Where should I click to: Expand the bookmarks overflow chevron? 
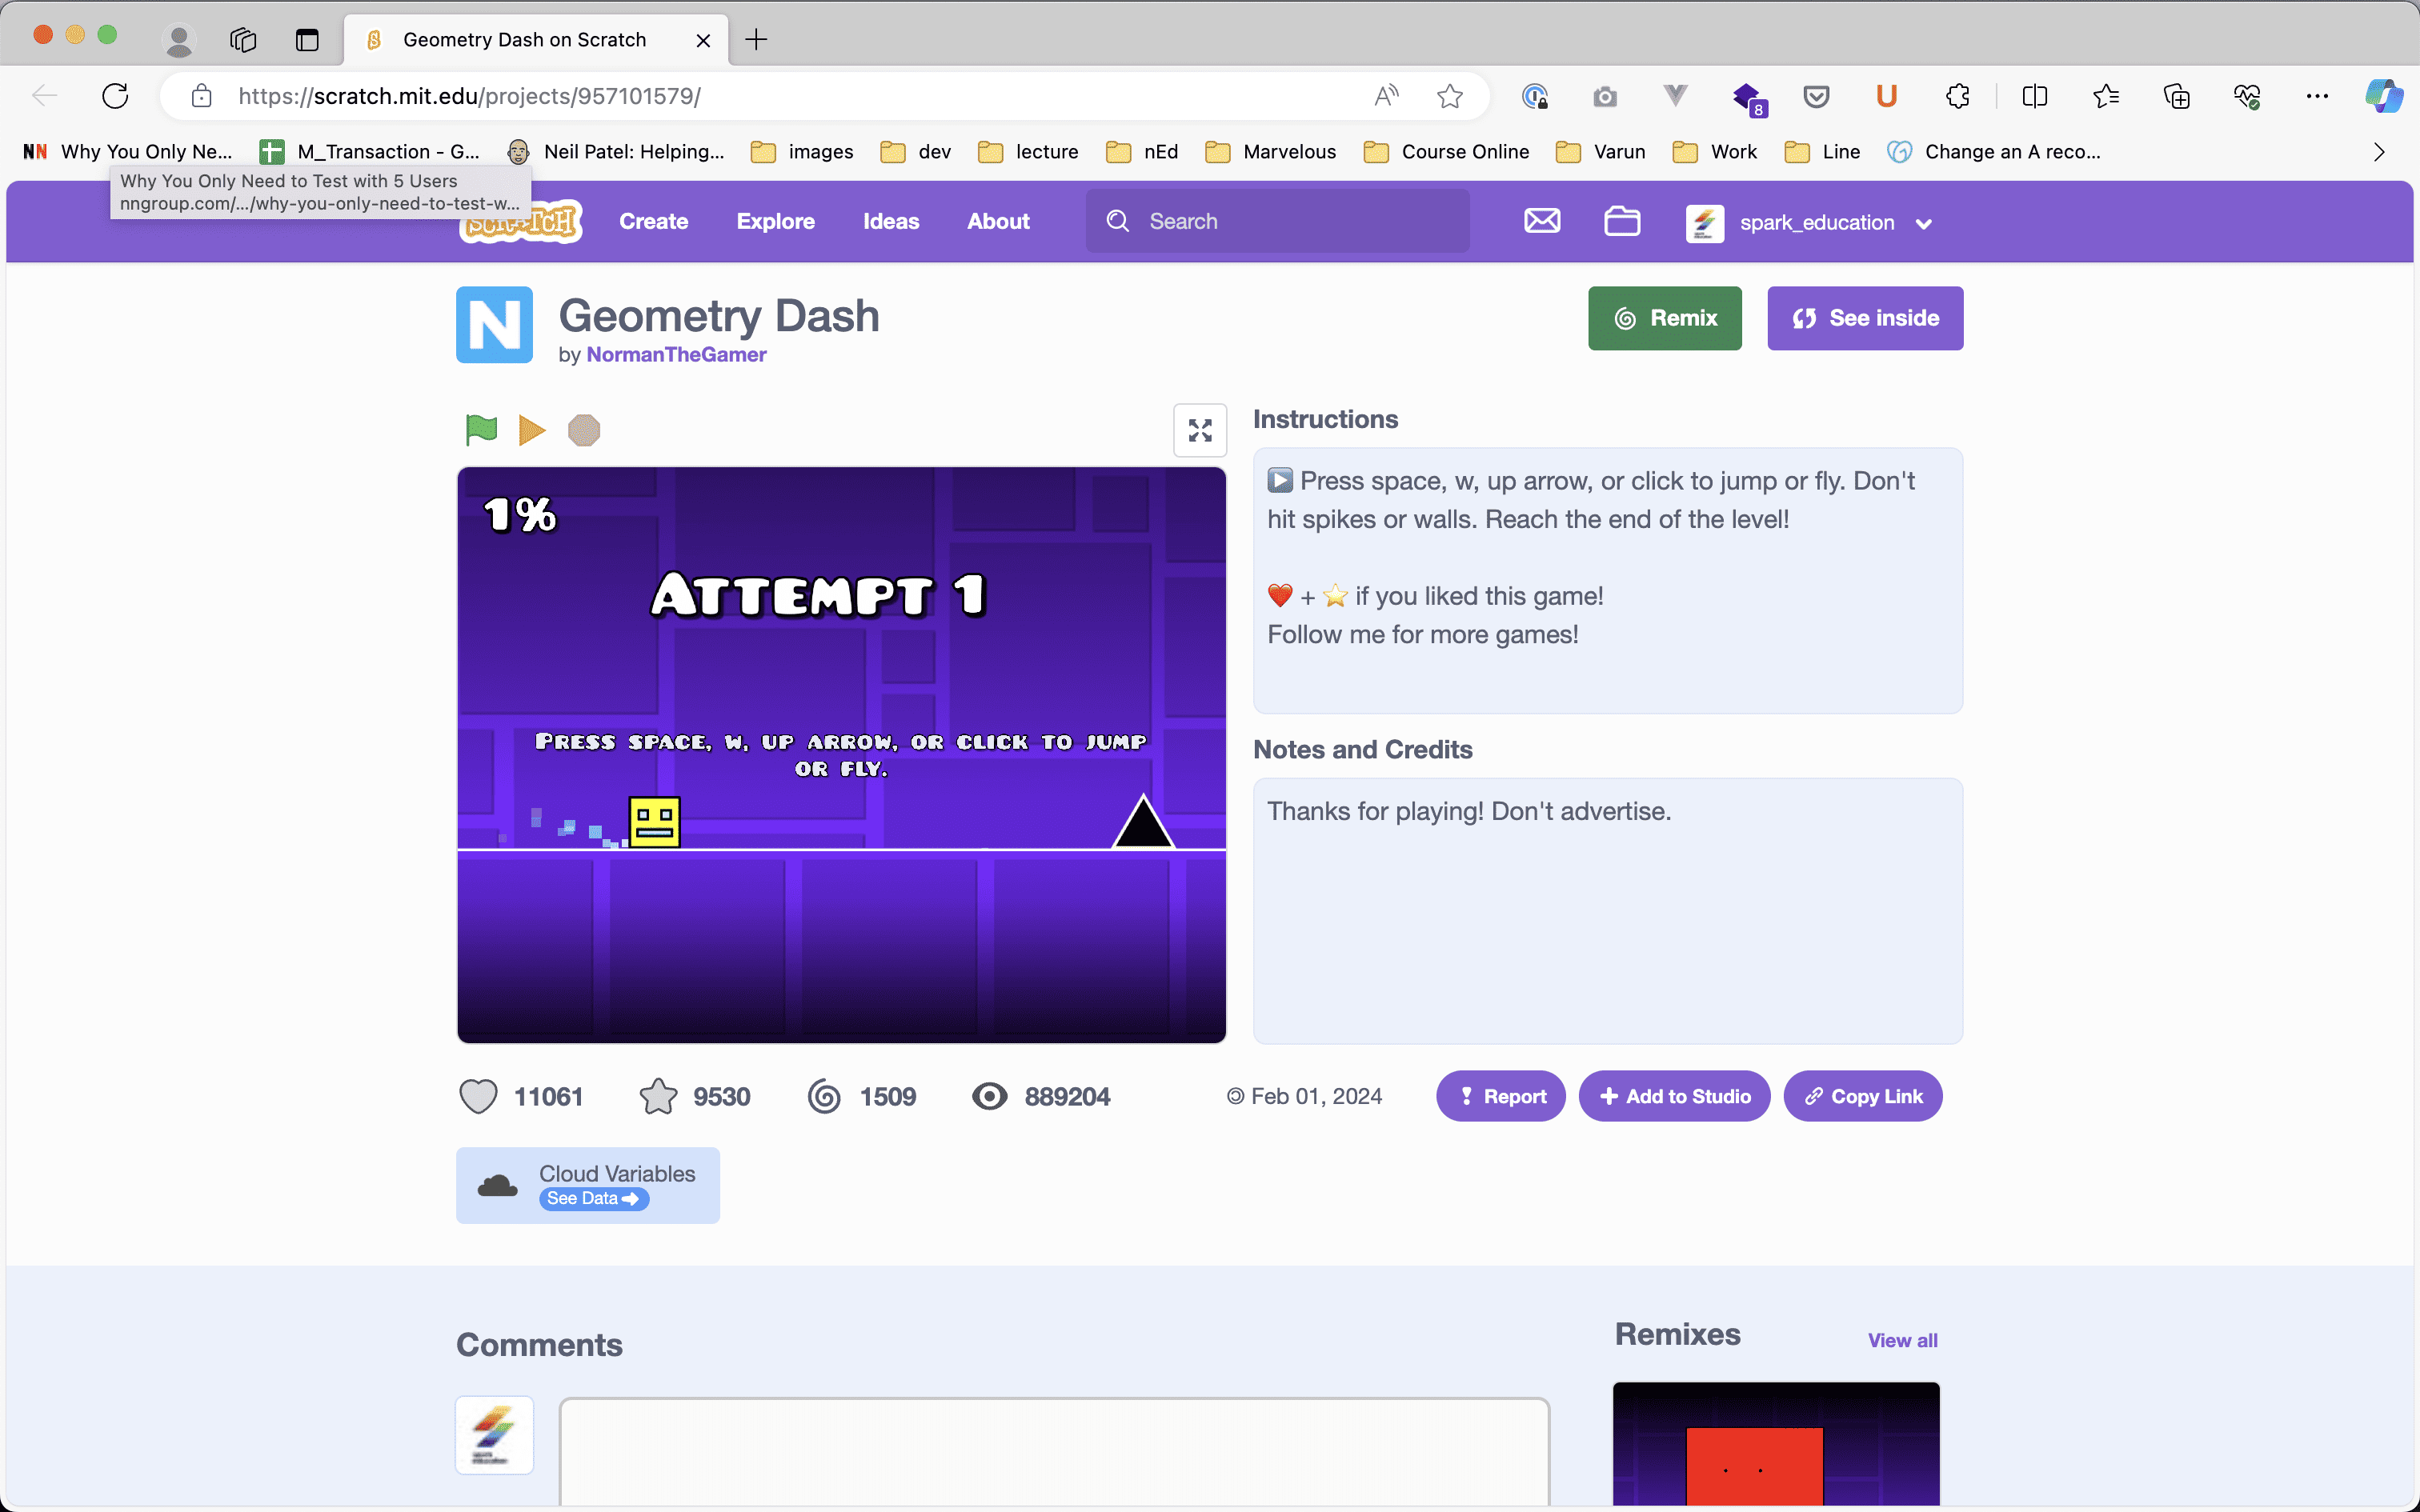coord(2379,152)
